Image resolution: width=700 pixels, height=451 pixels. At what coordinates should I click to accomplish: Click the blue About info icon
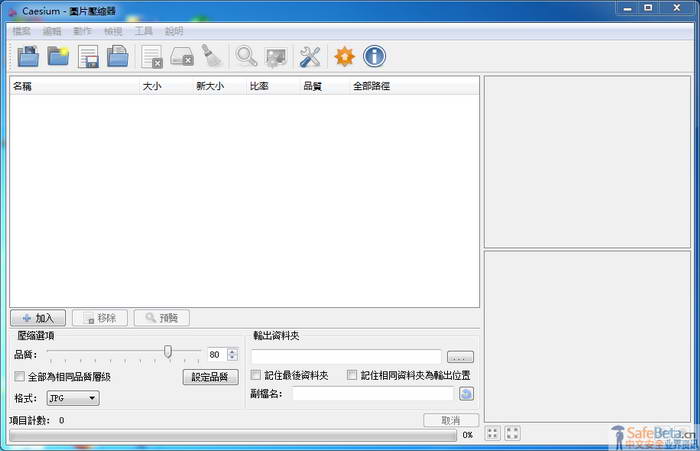pos(374,56)
